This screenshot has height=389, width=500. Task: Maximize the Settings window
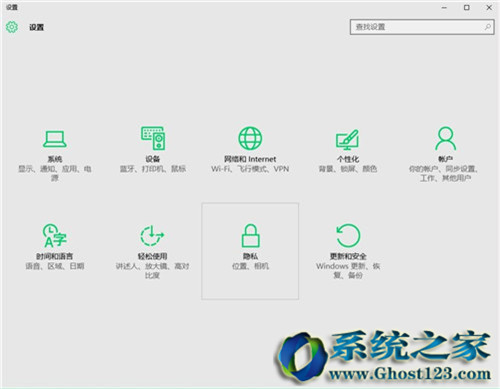coord(467,7)
